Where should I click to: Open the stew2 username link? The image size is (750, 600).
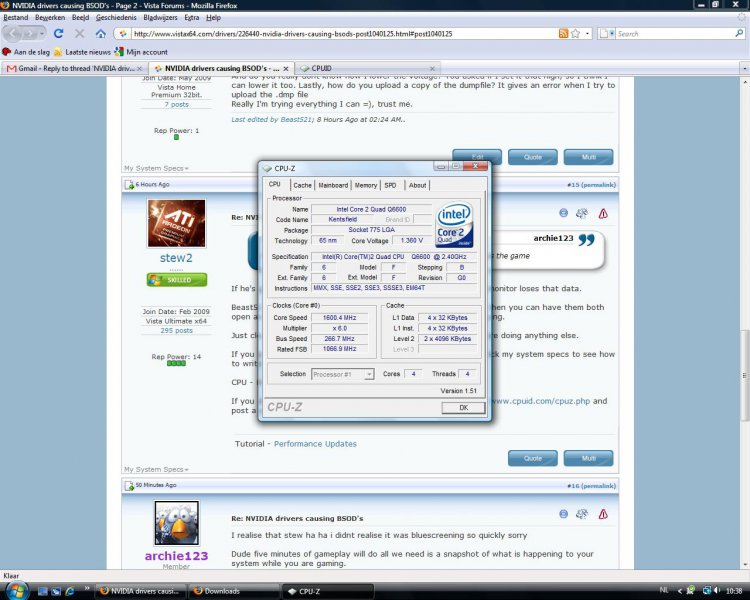tap(176, 258)
